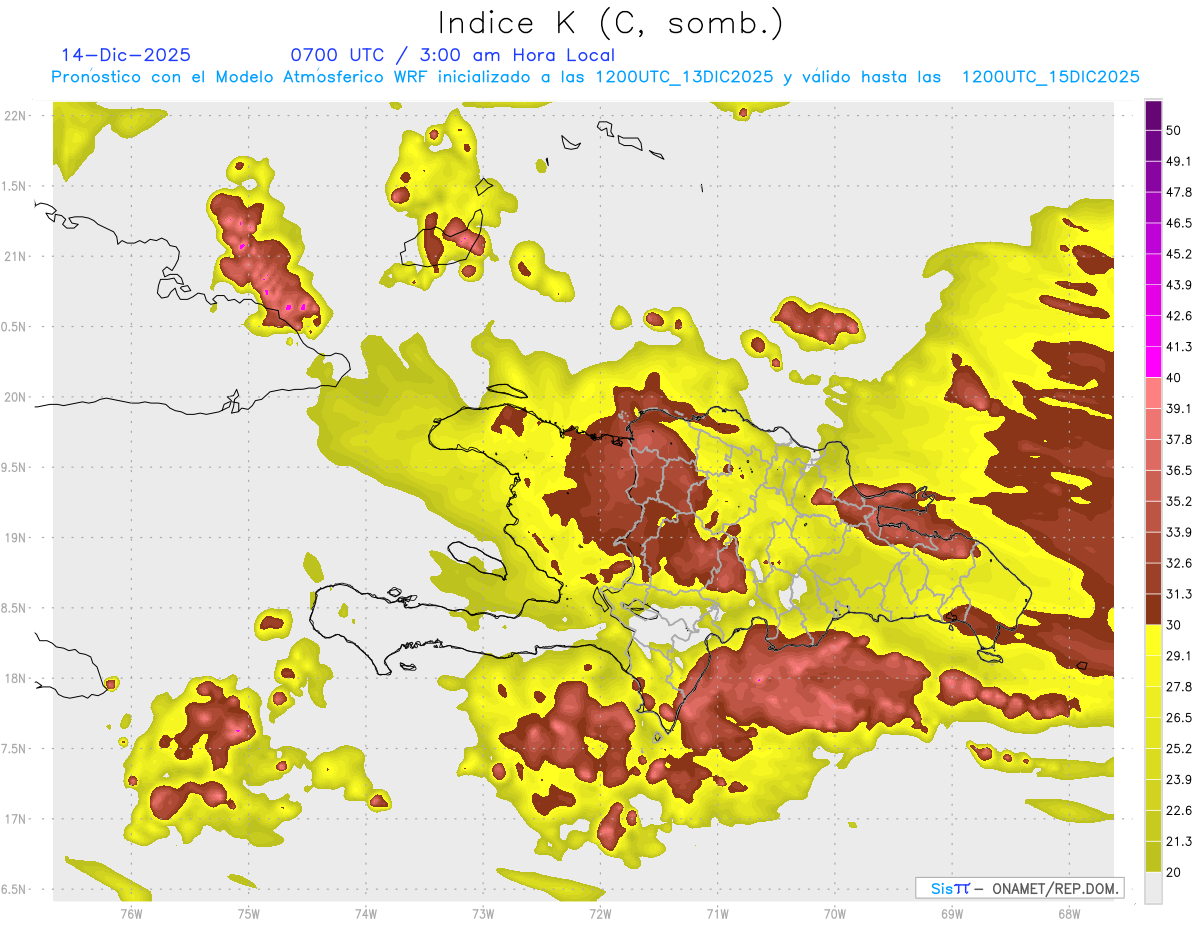This screenshot has width=1200, height=927.
Task: Click the '19N' latitude label
Action: click(14, 537)
